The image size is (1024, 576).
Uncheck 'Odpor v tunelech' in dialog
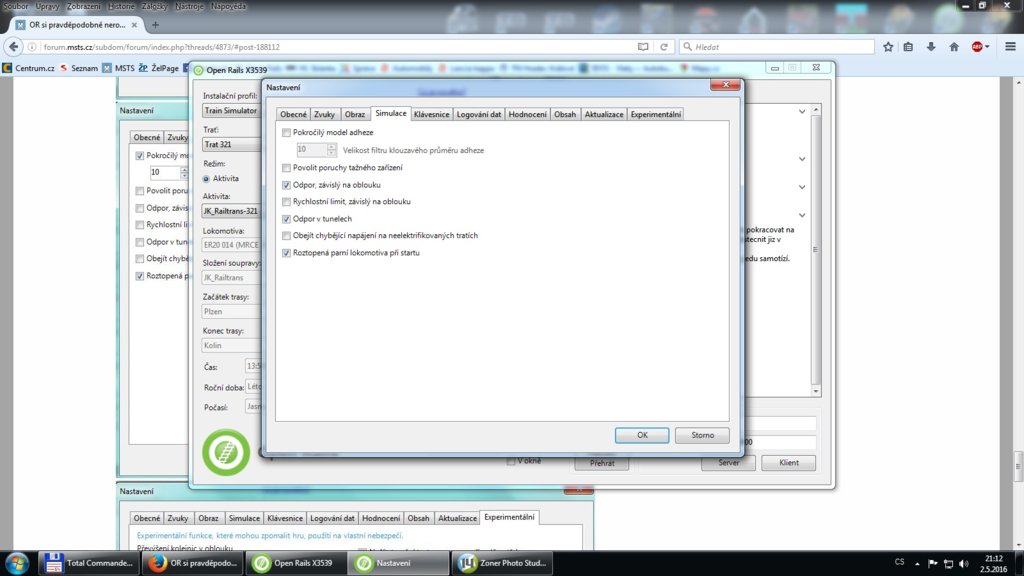point(286,219)
